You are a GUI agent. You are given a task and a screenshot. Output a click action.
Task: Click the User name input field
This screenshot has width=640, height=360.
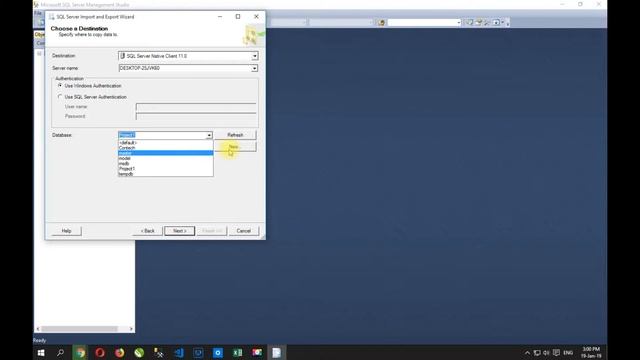point(196,107)
